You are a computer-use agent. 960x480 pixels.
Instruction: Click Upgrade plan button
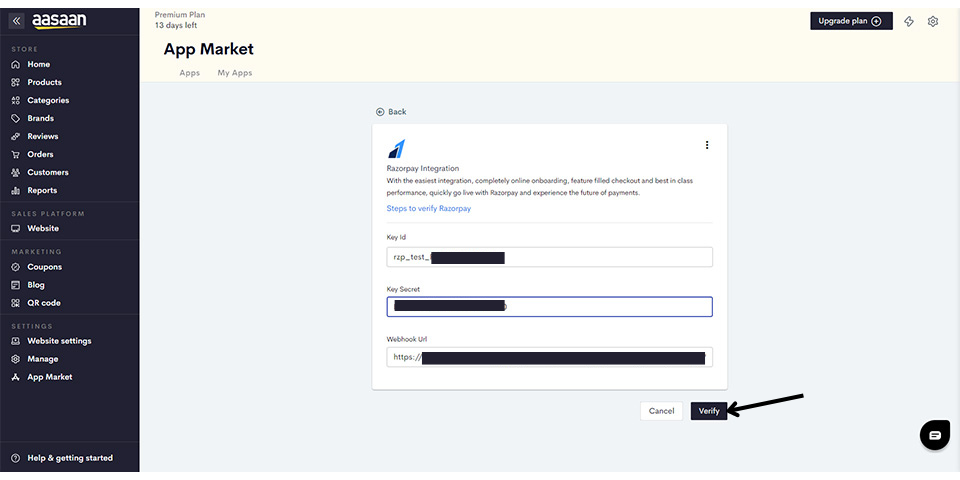click(x=850, y=21)
